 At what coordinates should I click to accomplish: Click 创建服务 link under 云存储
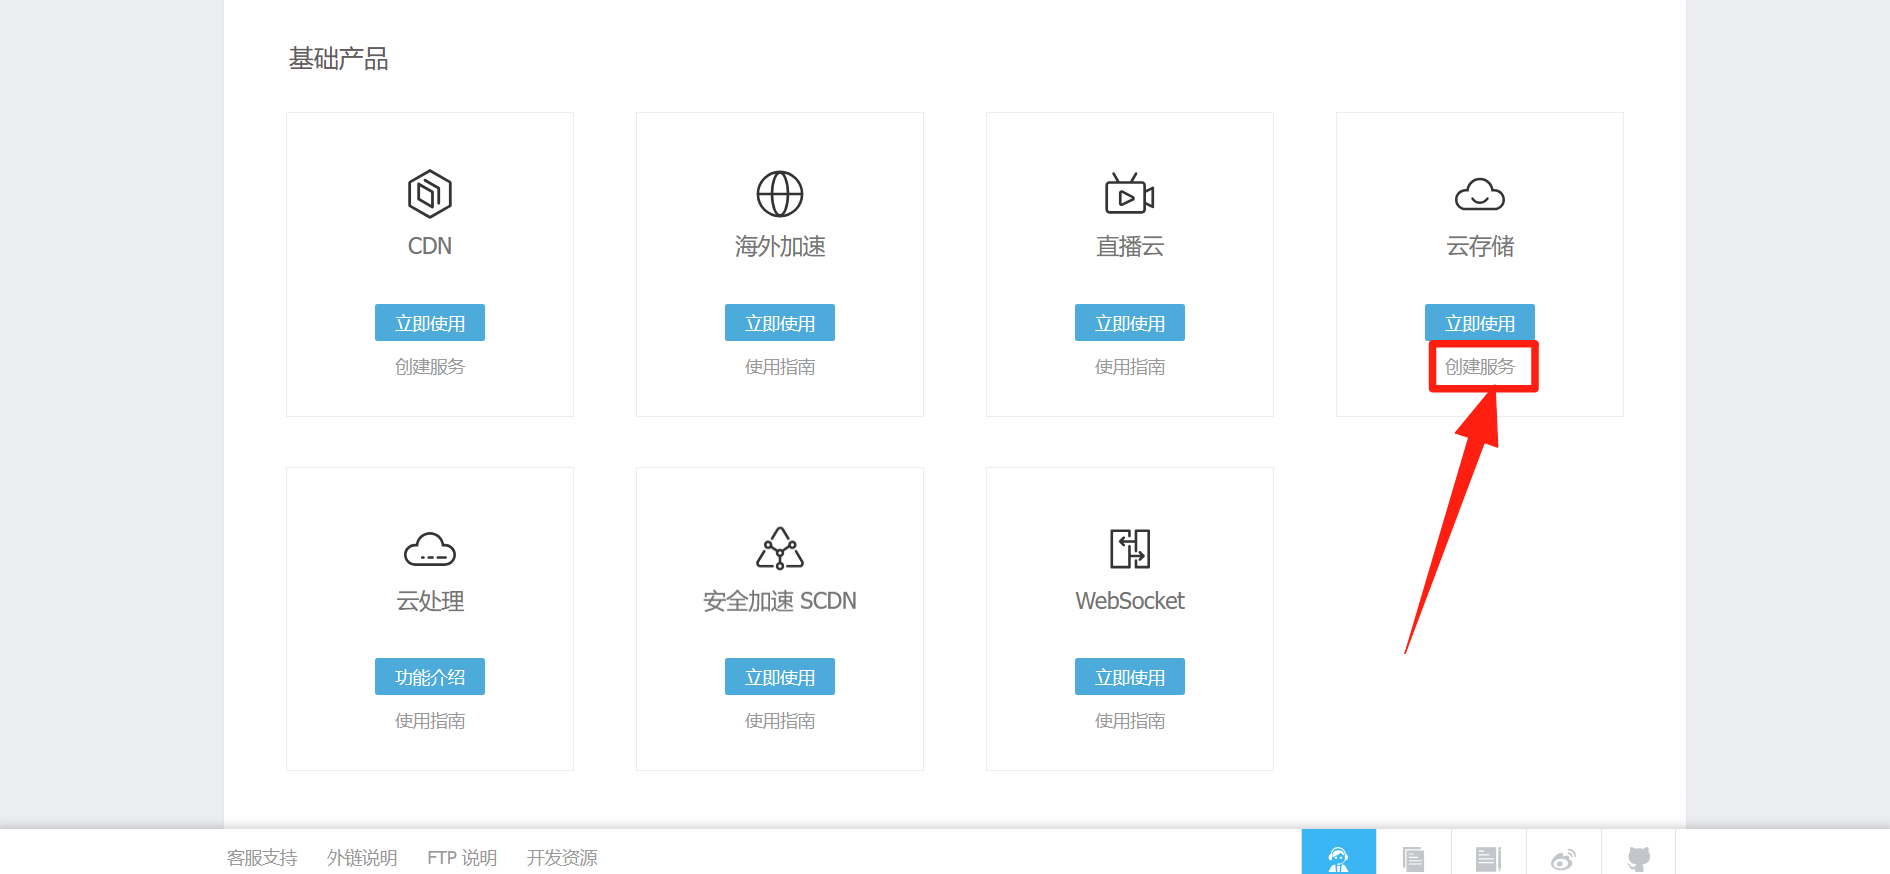tap(1479, 367)
